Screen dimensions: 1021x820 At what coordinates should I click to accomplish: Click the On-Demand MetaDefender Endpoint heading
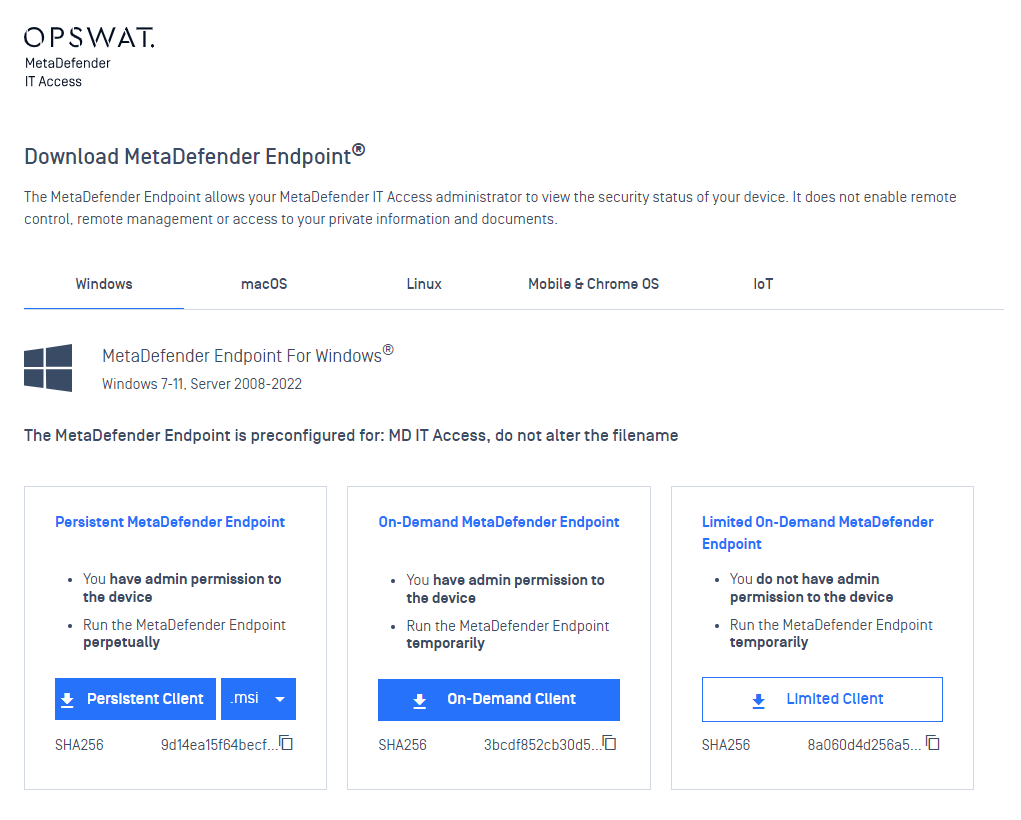coord(499,522)
